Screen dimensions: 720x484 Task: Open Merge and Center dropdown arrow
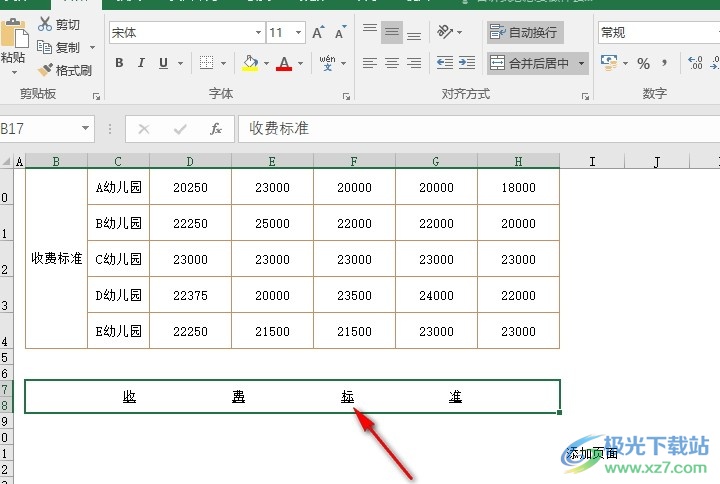click(x=581, y=63)
